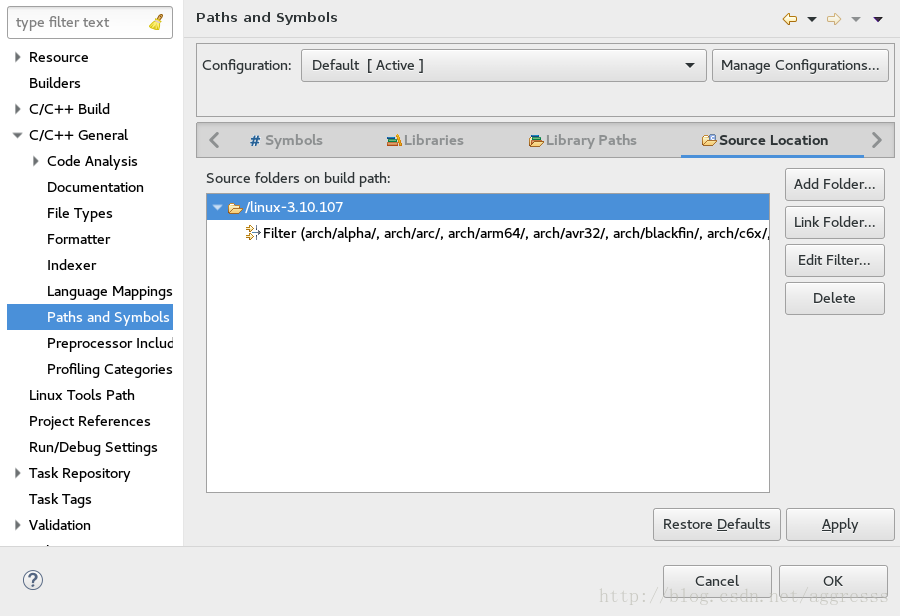This screenshot has height=616, width=900.
Task: Click the Apply button
Action: pyautogui.click(x=840, y=524)
